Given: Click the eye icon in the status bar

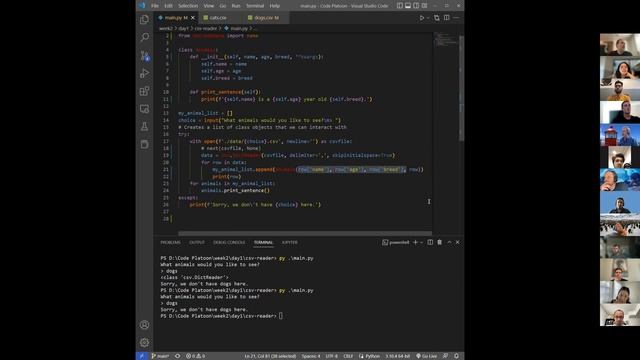Looking at the screenshot, I should (x=178, y=356).
